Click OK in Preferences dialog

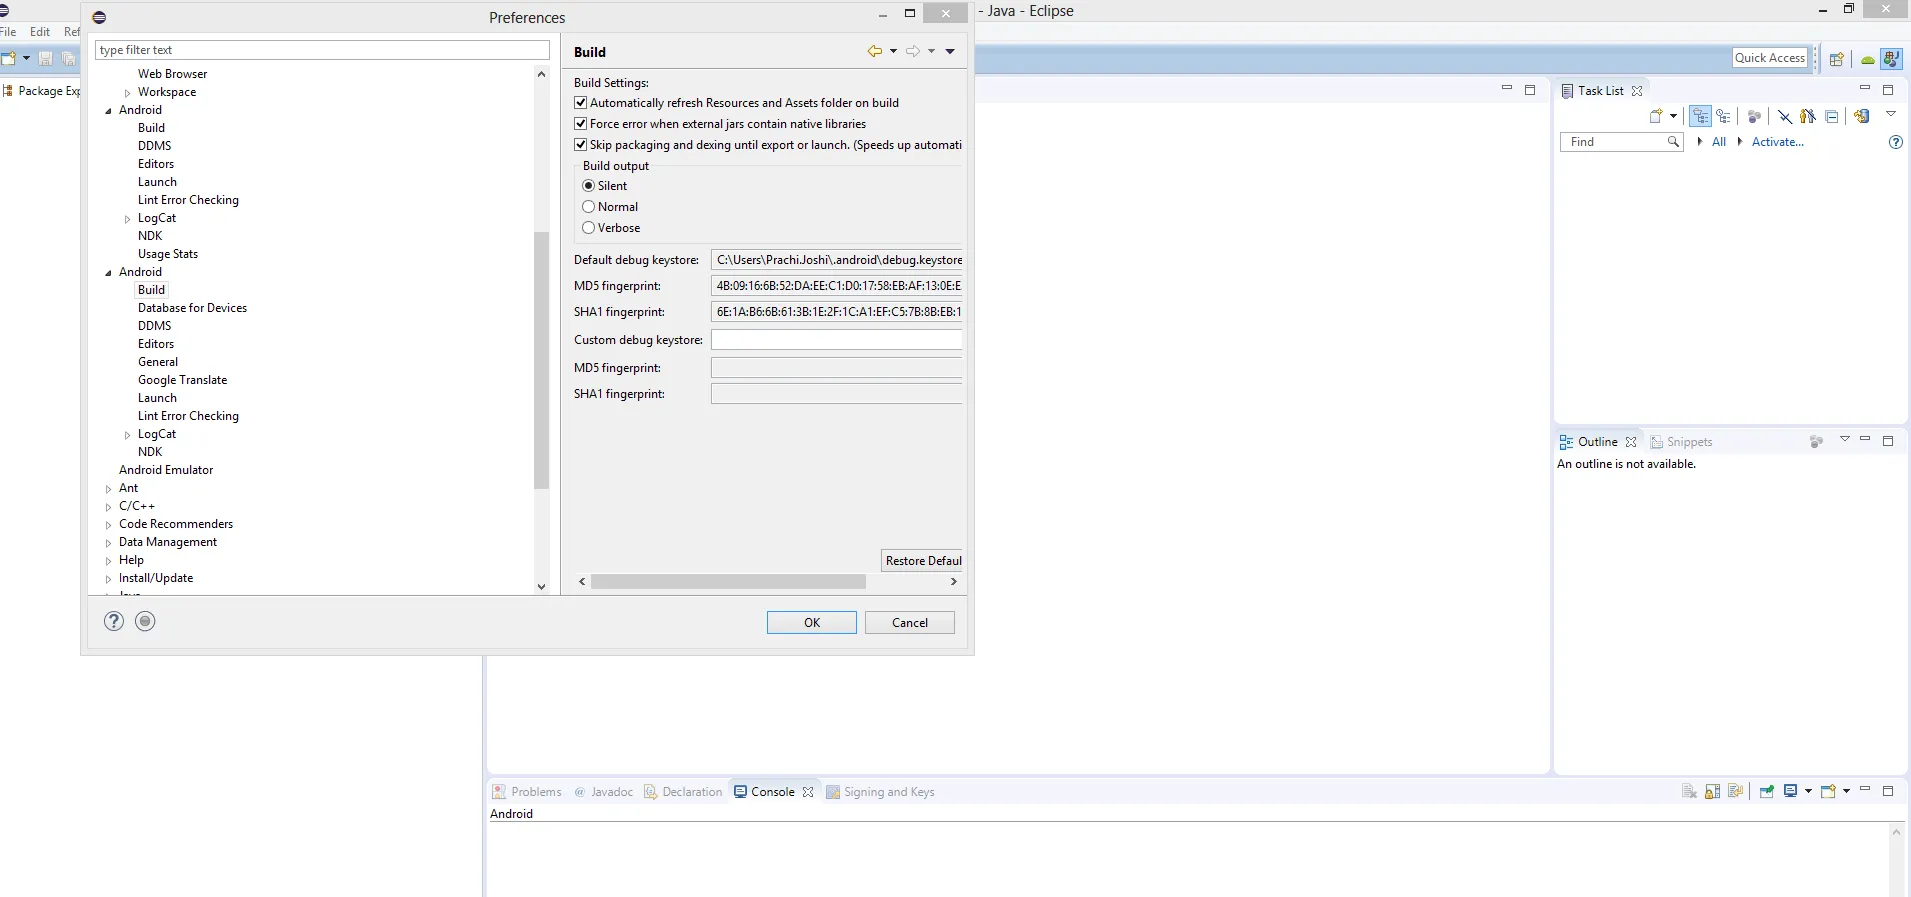tap(812, 622)
